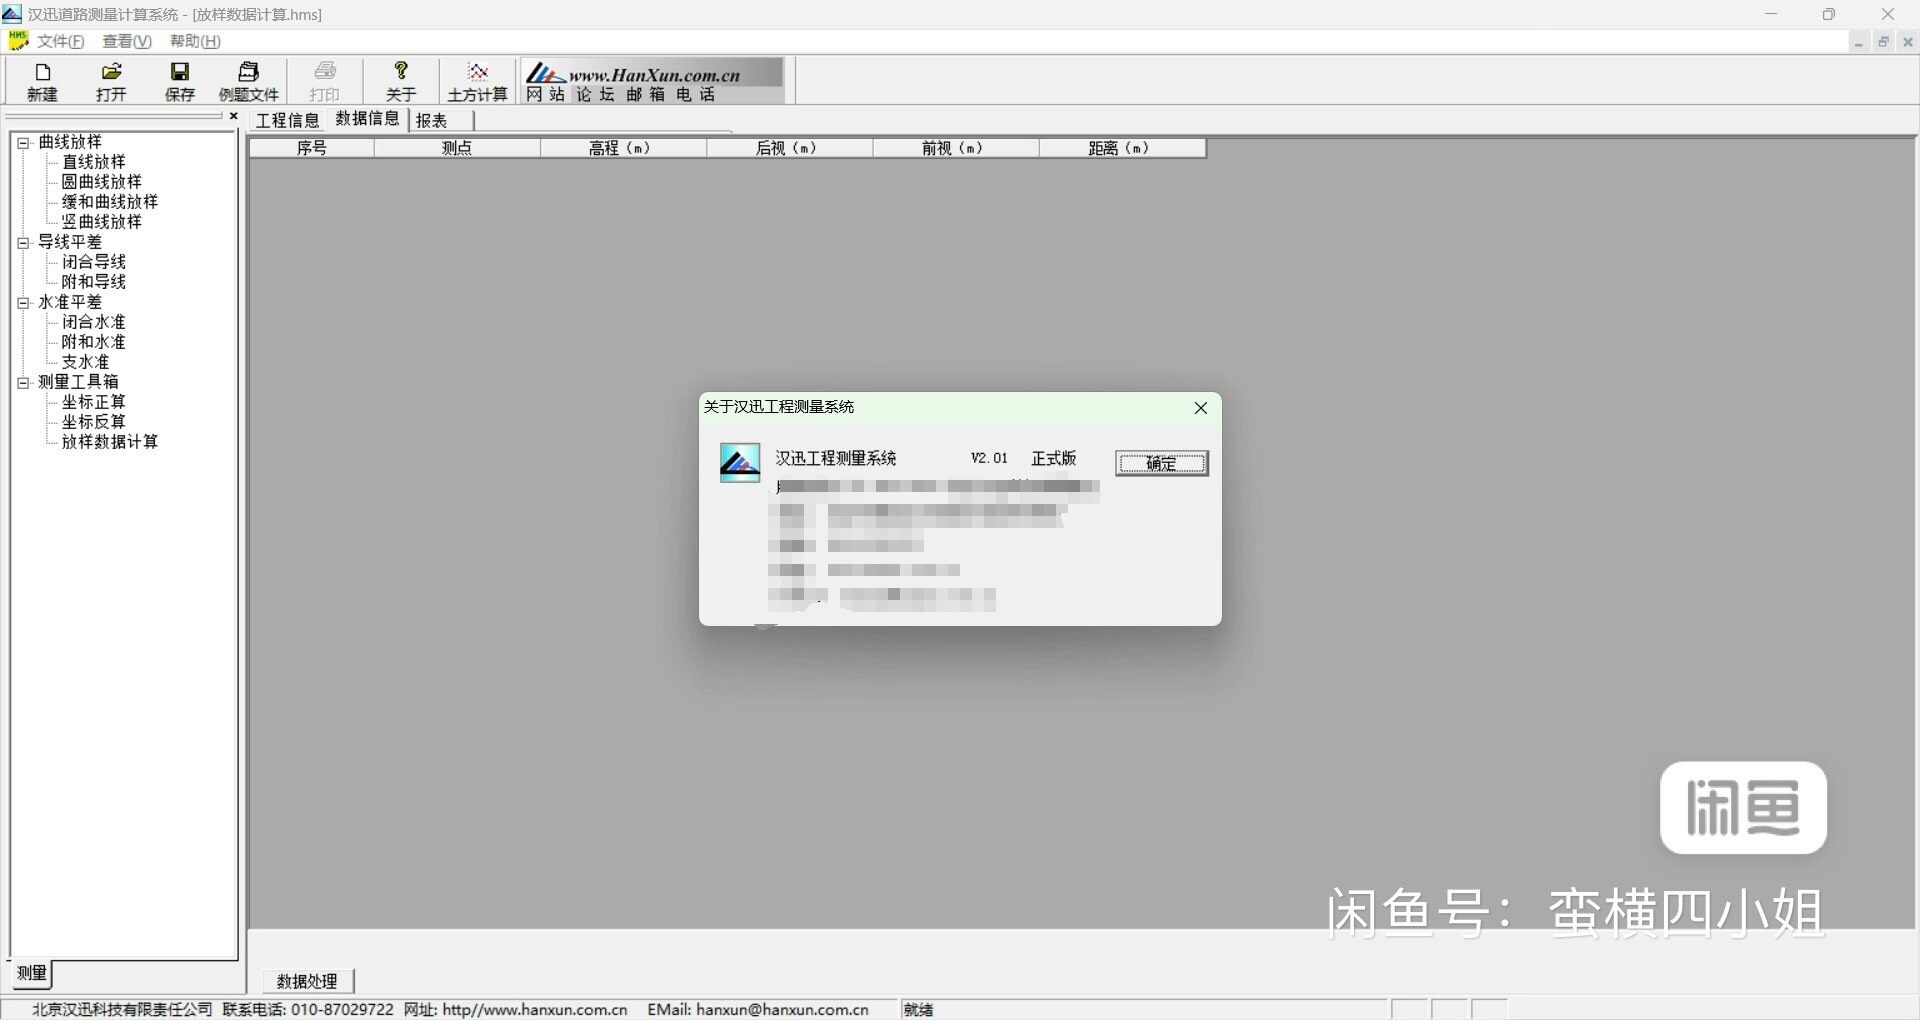Collapse the 测量工具箱 tree node
Image resolution: width=1920 pixels, height=1020 pixels.
pyautogui.click(x=23, y=383)
